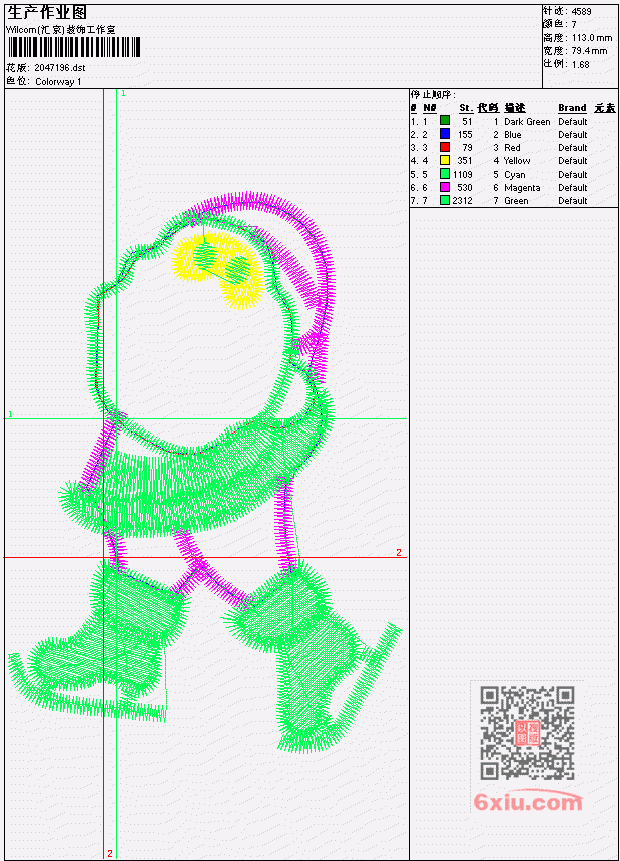This screenshot has height=861, width=620.
Task: Click 'Default' brand in the Dark Green row
Action: 573,121
